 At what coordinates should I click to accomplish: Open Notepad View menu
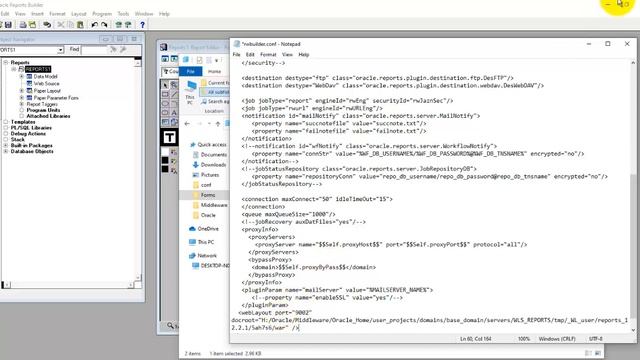(287, 54)
